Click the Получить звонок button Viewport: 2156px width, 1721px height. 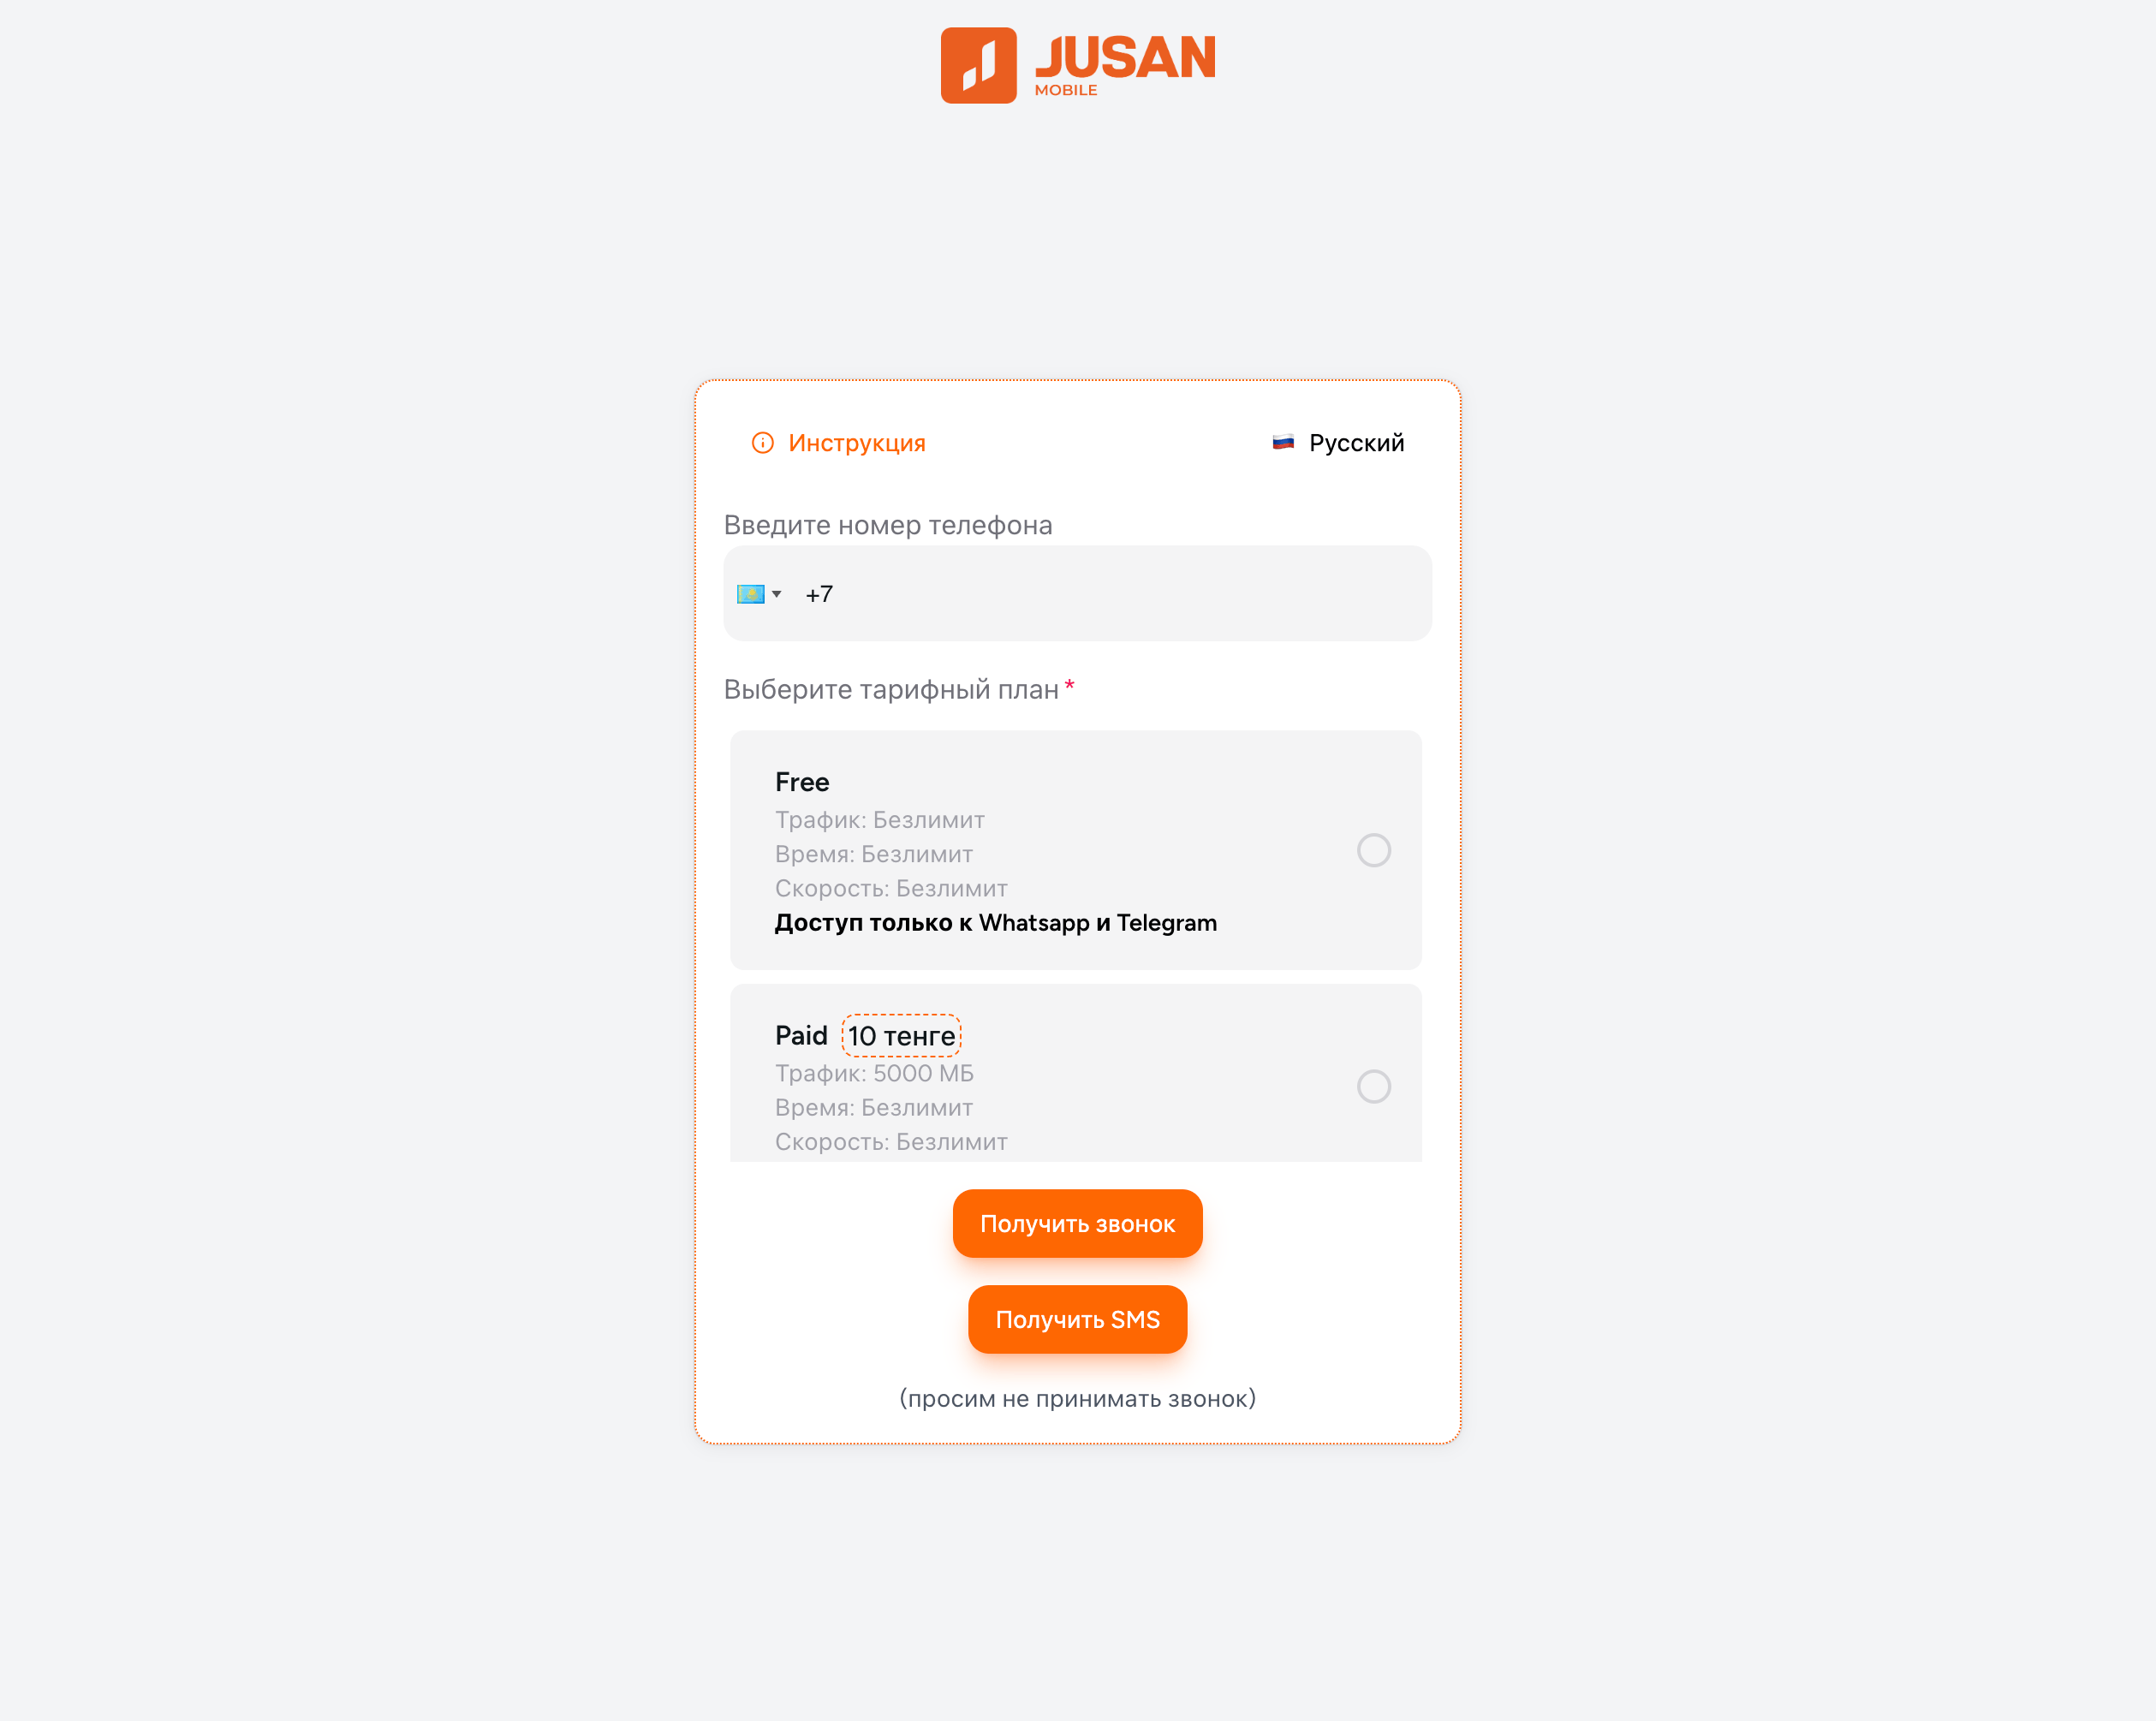click(1077, 1223)
